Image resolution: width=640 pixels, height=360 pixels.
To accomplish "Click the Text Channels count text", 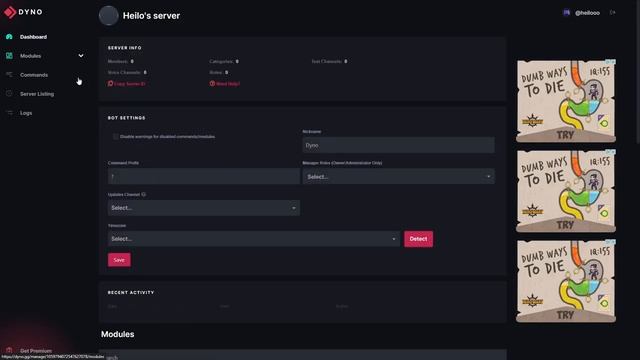I will coord(329,61).
